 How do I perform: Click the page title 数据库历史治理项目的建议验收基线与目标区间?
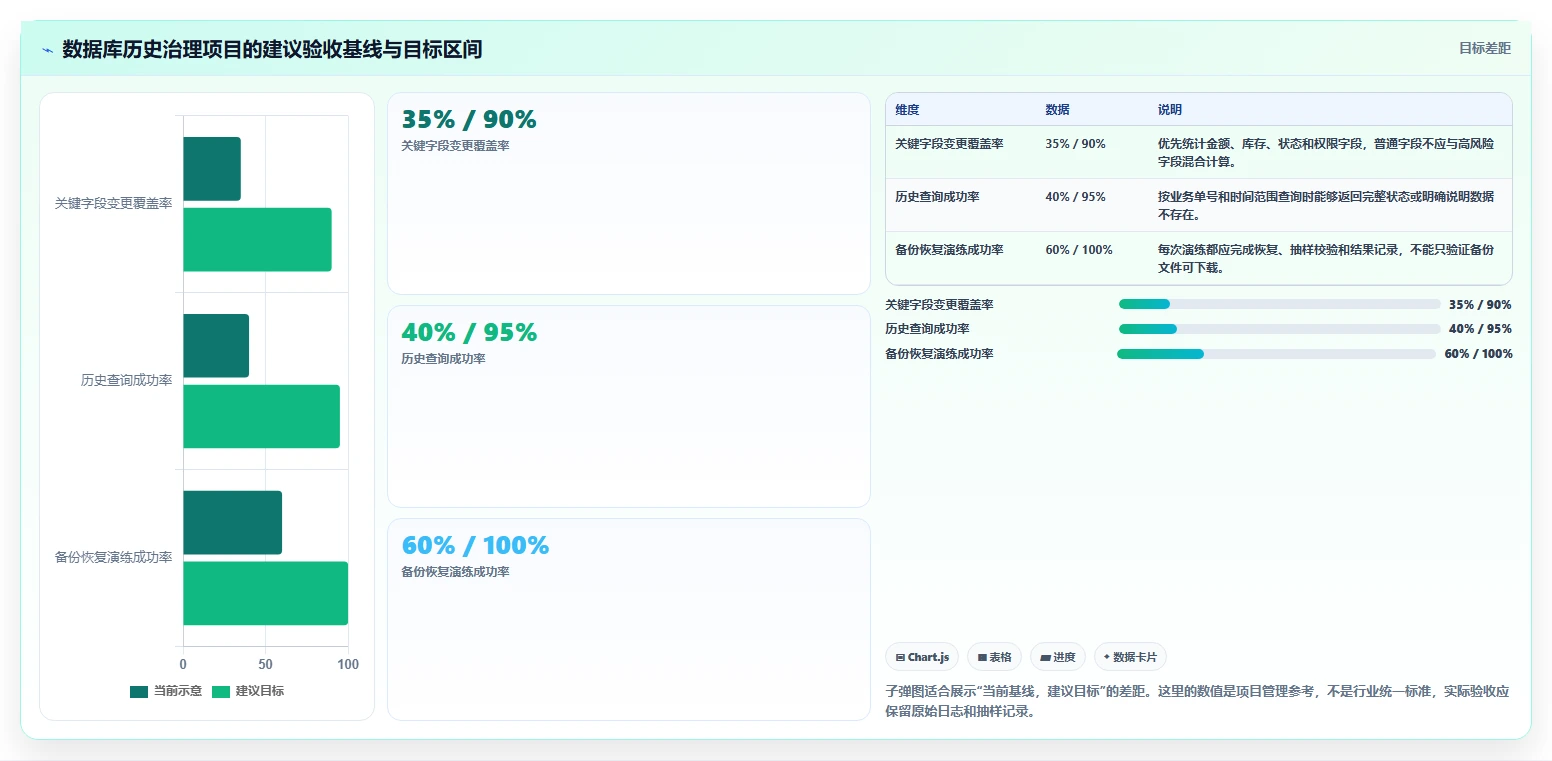[272, 49]
